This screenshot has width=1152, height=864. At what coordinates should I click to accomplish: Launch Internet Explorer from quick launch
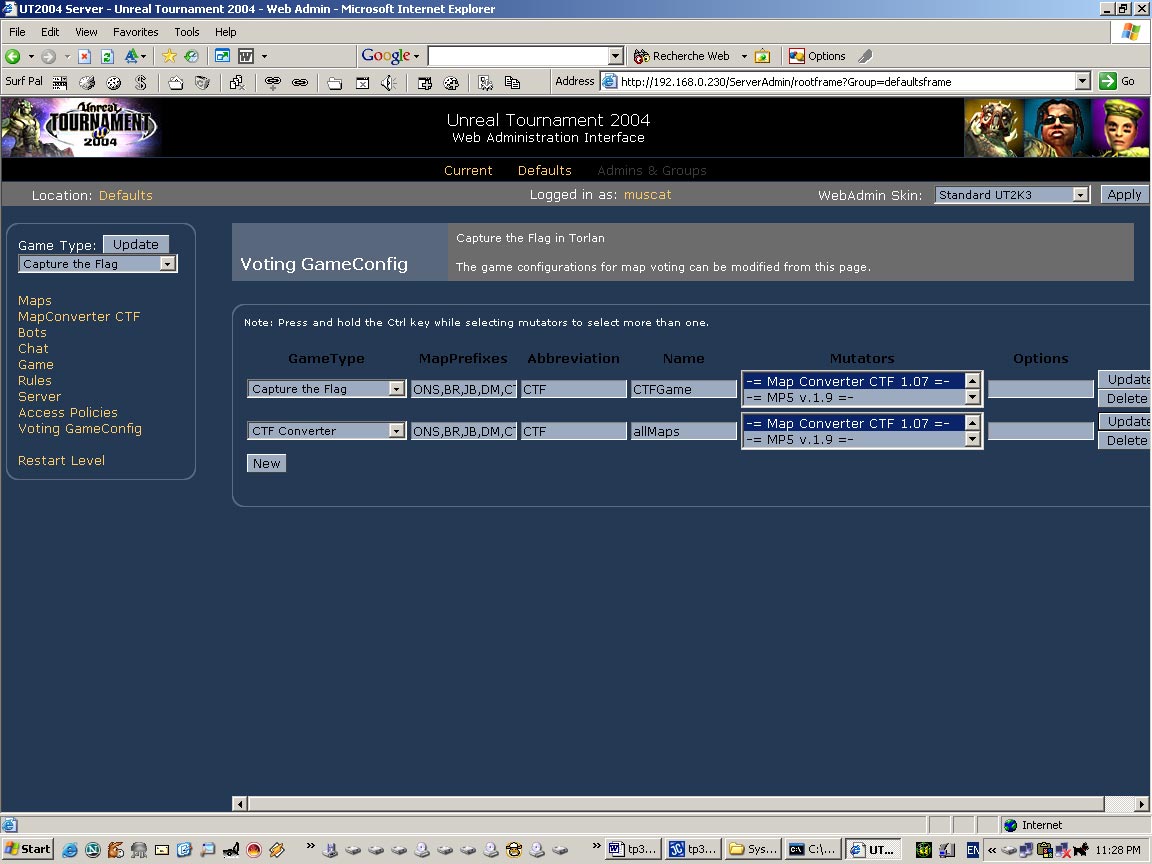click(x=70, y=850)
